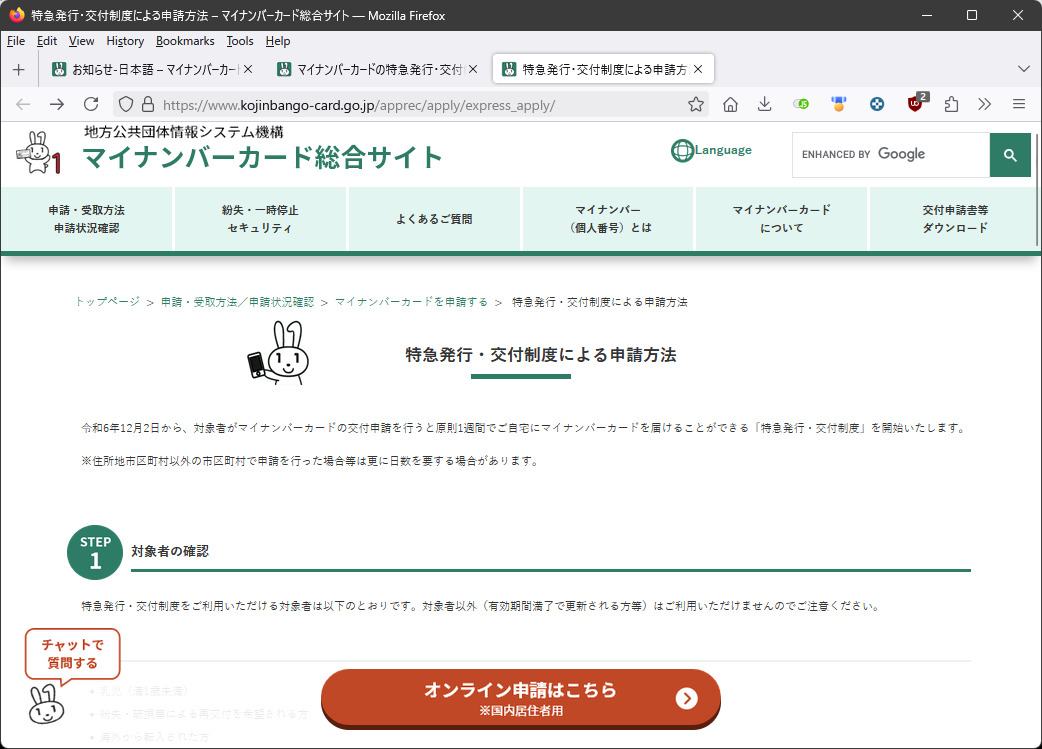Switch to the お知らせ-日本語 tab
The height and width of the screenshot is (749, 1042).
[145, 69]
